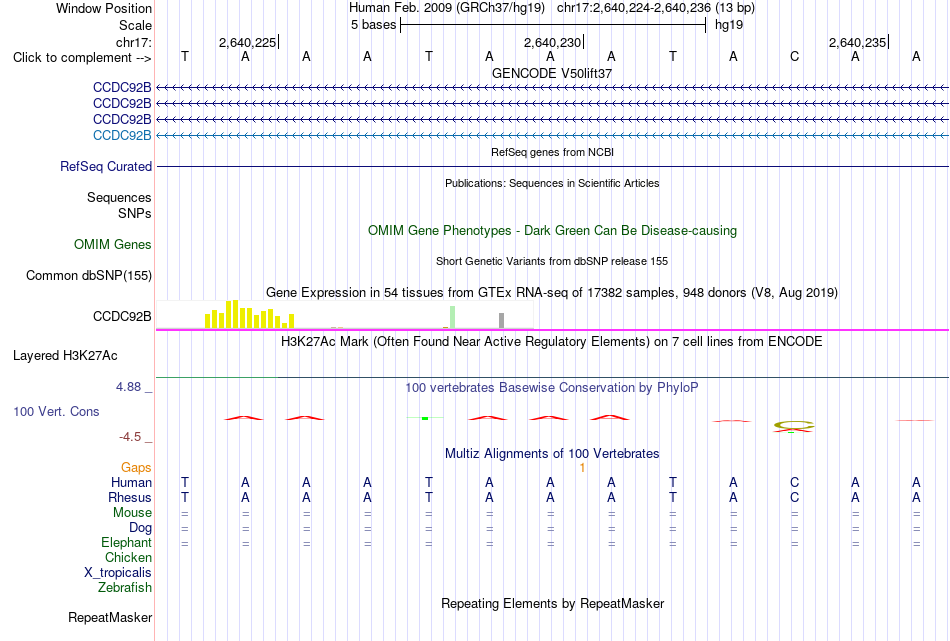The height and width of the screenshot is (641, 950).
Task: Select the 'Zebrafish' alignment row label
Action: click(x=125, y=587)
